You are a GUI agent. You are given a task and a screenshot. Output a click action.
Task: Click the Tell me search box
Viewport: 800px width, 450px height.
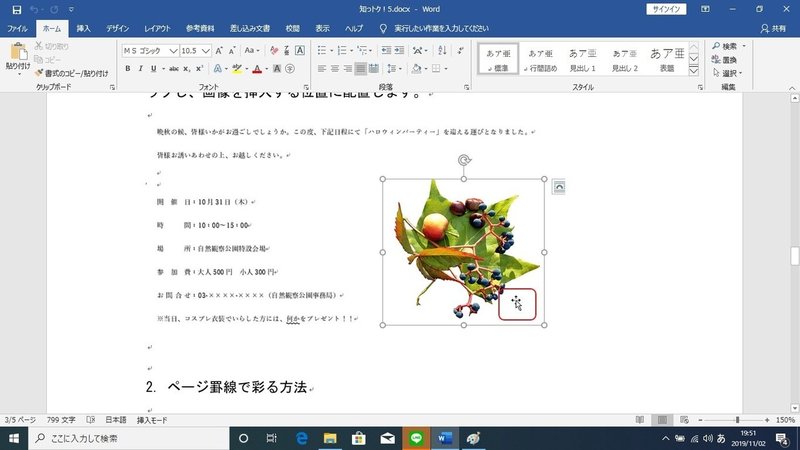click(x=441, y=29)
